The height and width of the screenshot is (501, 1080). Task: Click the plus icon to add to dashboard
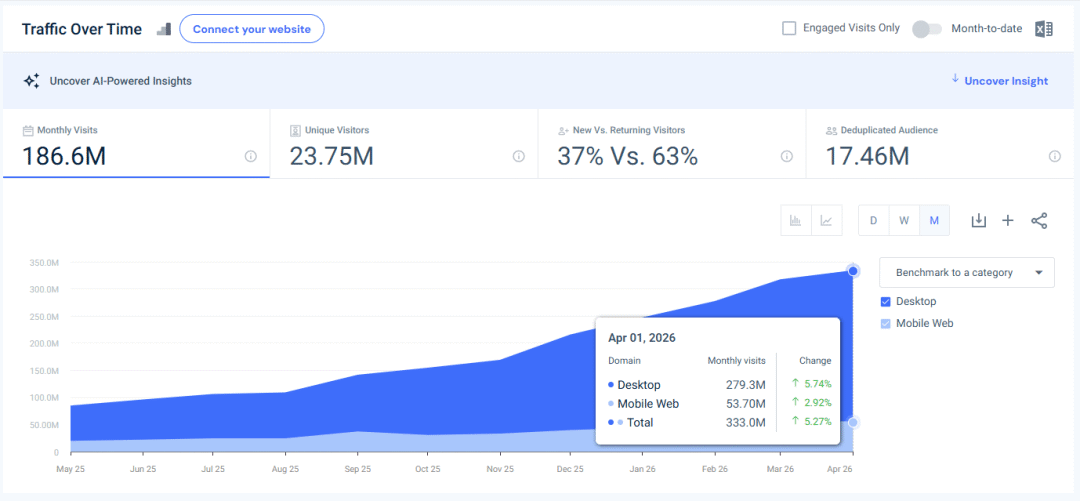(1008, 221)
